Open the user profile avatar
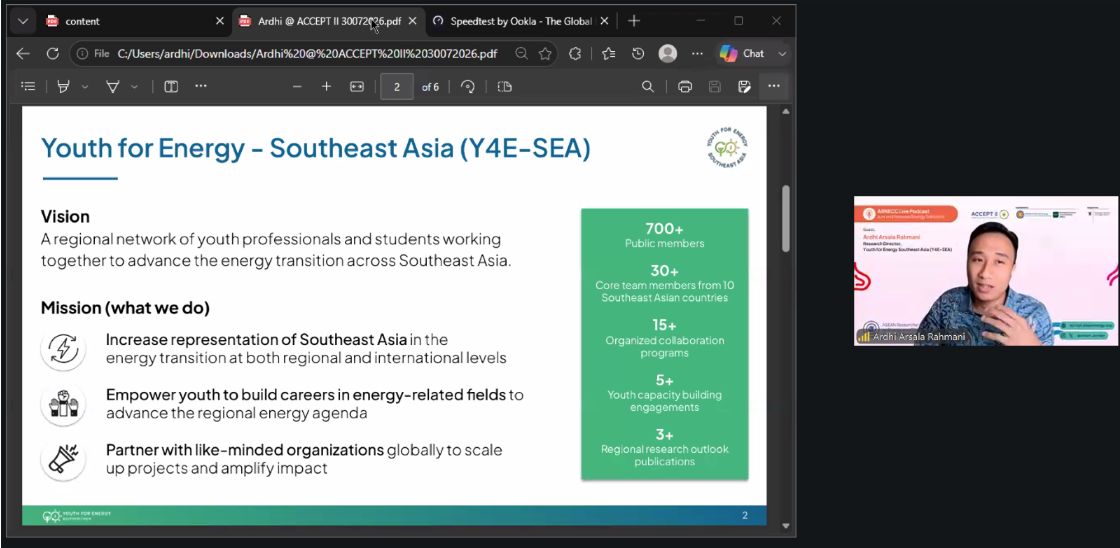This screenshot has width=1120, height=548. coord(668,54)
